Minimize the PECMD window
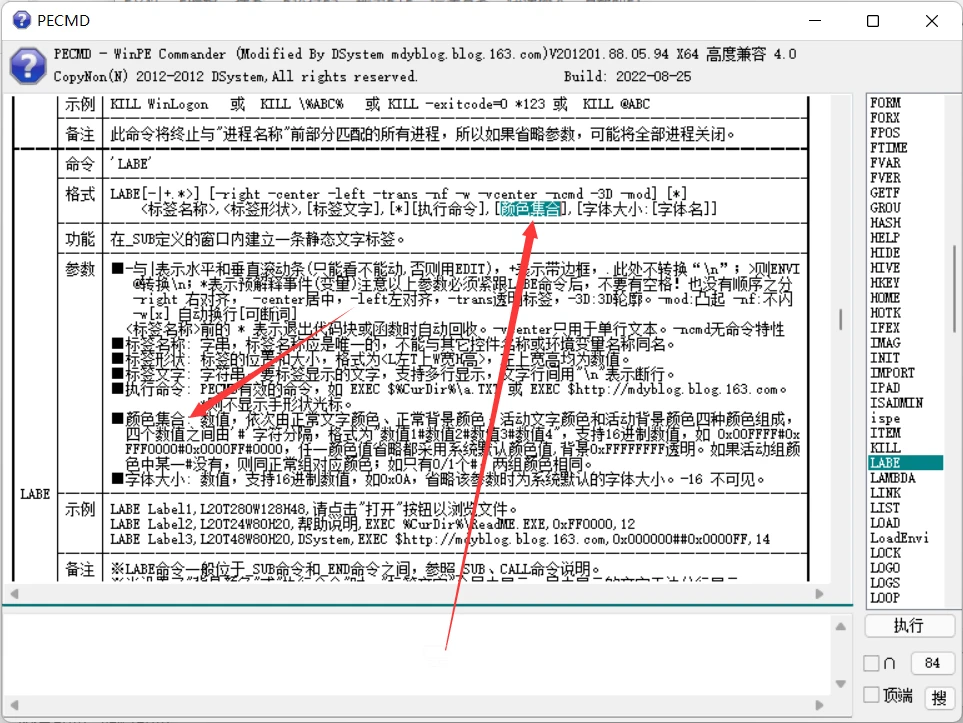The height and width of the screenshot is (723, 963). (815, 21)
